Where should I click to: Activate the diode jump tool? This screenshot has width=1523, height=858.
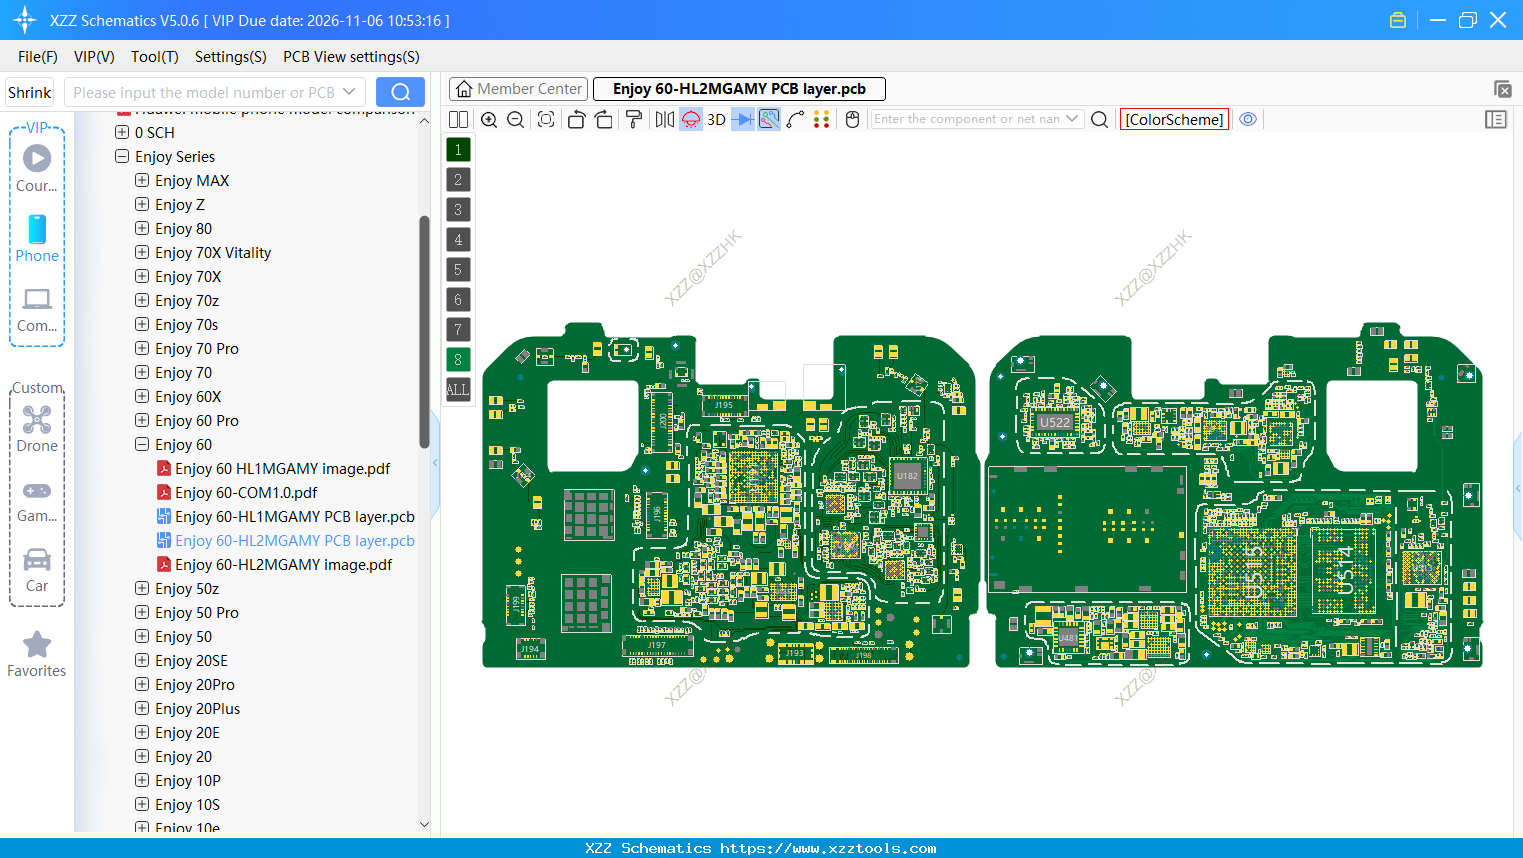click(741, 119)
